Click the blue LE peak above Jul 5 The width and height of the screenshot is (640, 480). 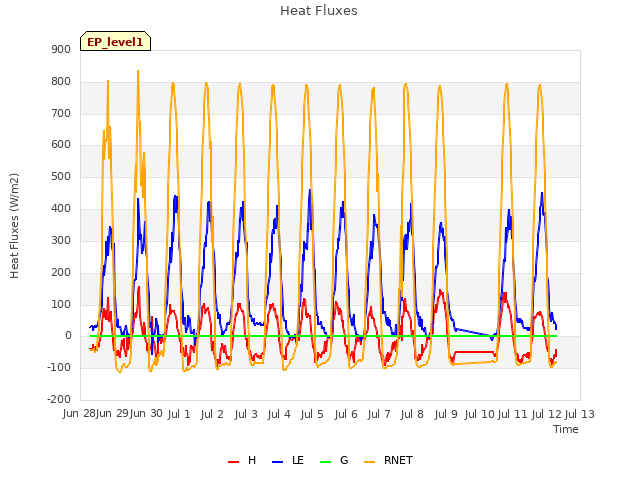pos(310,190)
